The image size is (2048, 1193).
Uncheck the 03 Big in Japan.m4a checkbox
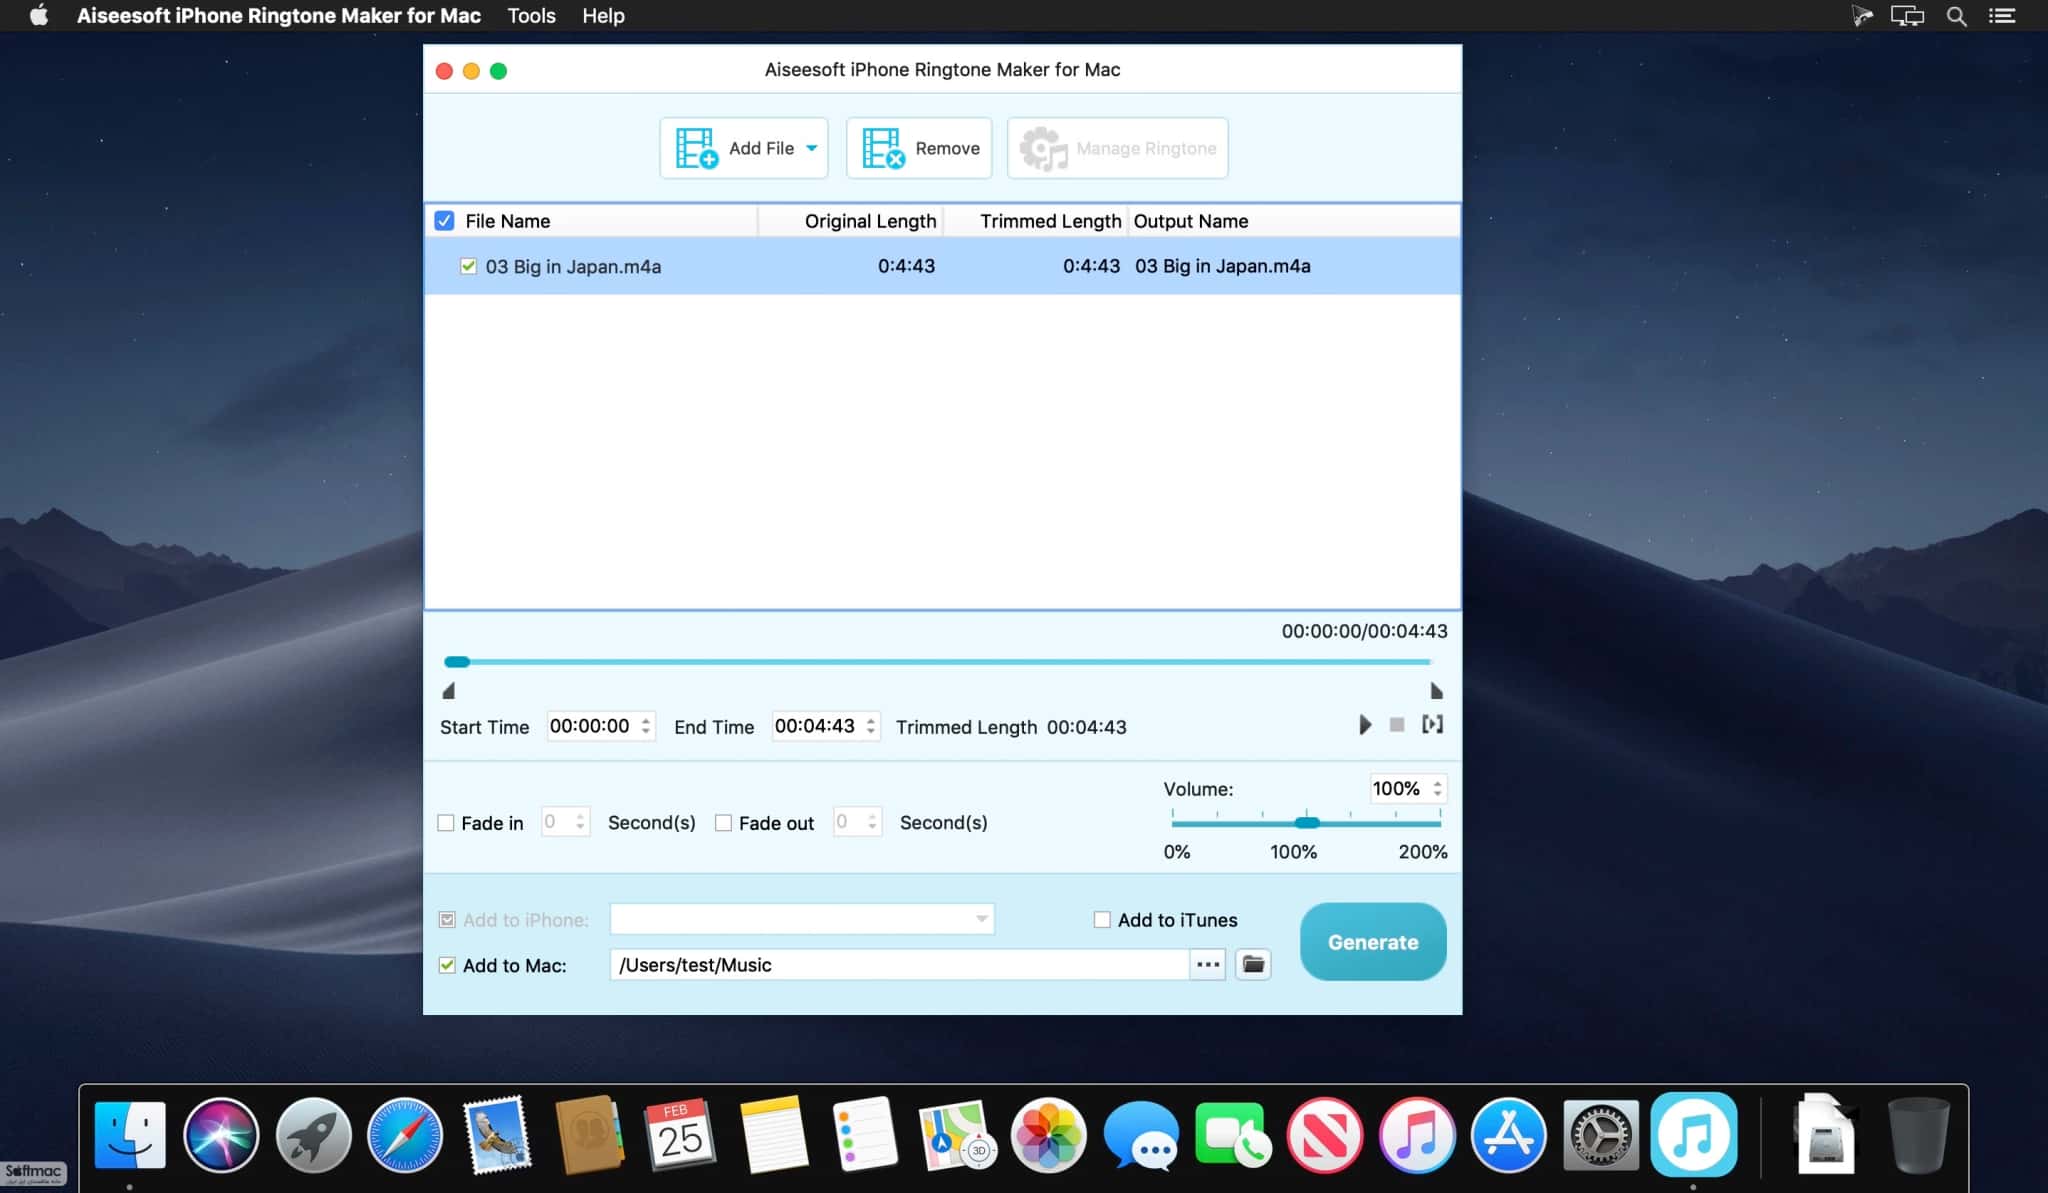coord(468,266)
